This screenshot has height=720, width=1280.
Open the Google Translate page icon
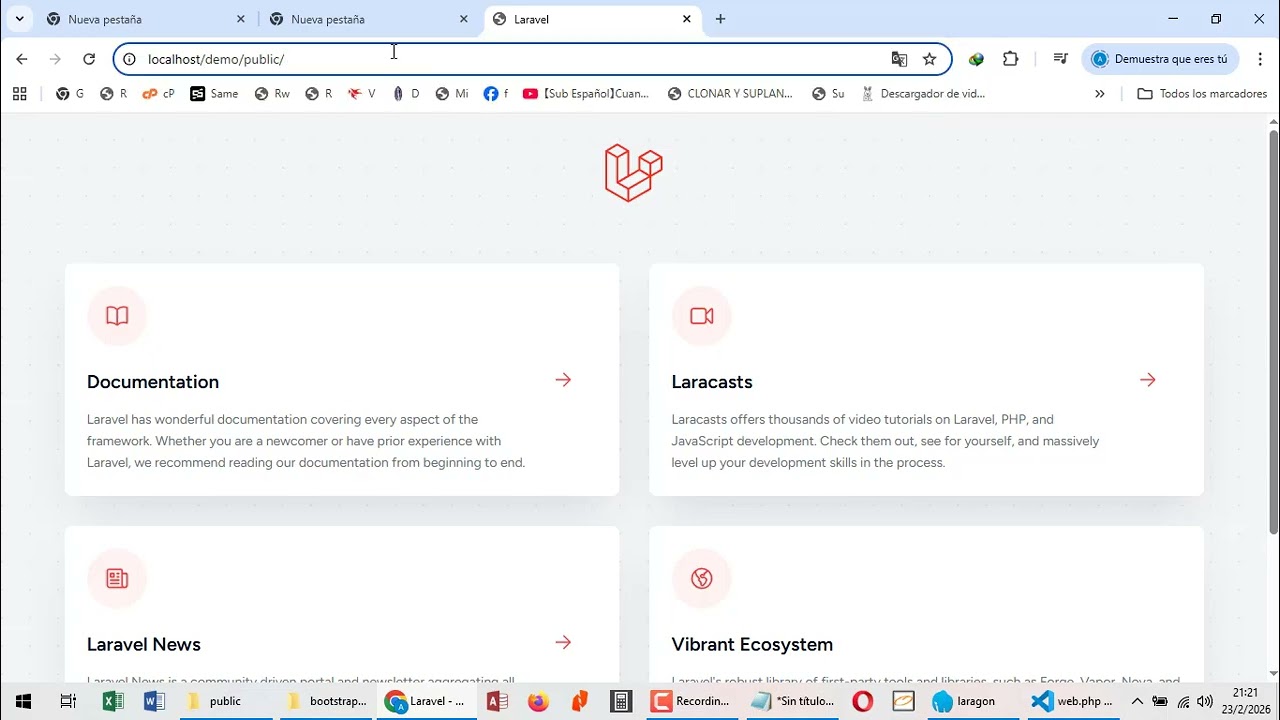(x=899, y=59)
